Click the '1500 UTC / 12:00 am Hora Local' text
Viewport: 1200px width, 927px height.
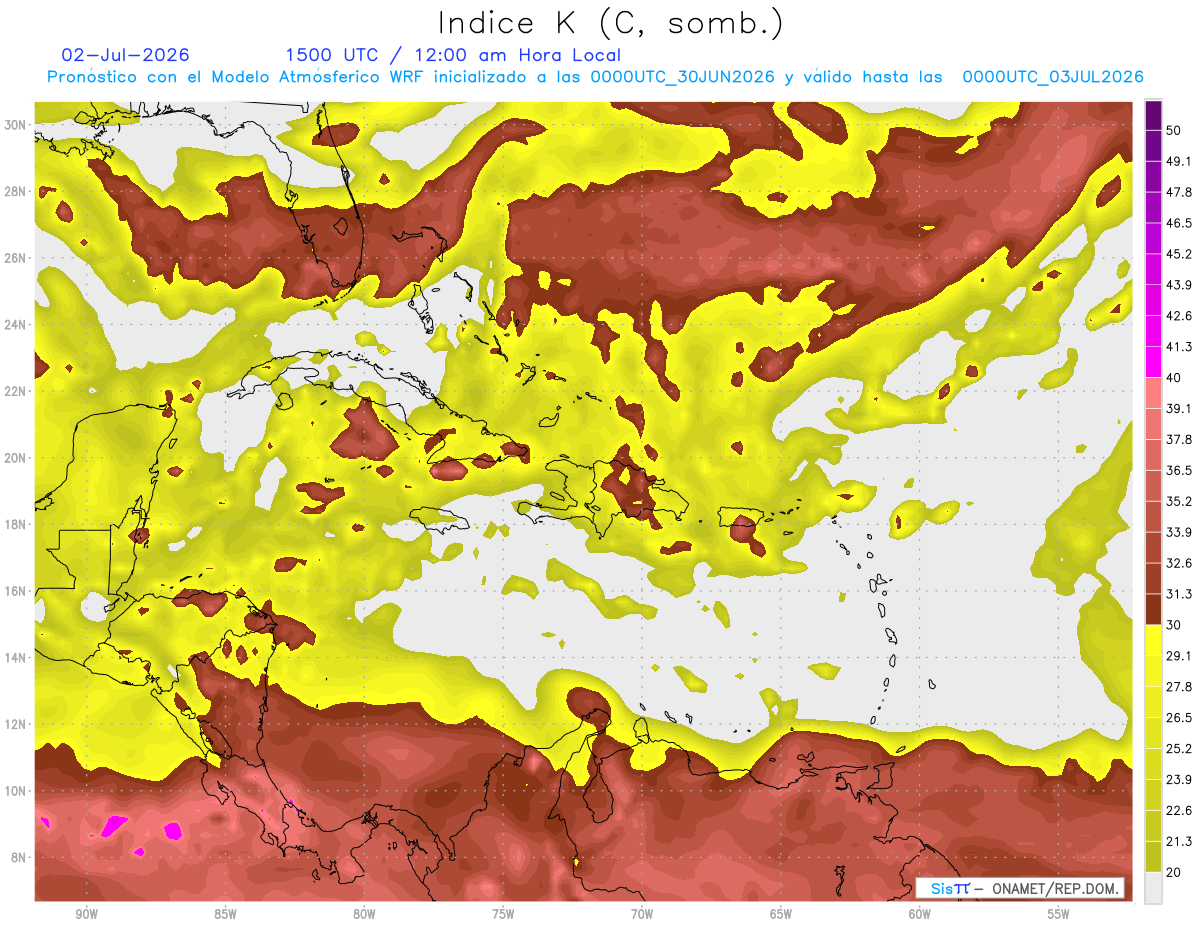(453, 56)
